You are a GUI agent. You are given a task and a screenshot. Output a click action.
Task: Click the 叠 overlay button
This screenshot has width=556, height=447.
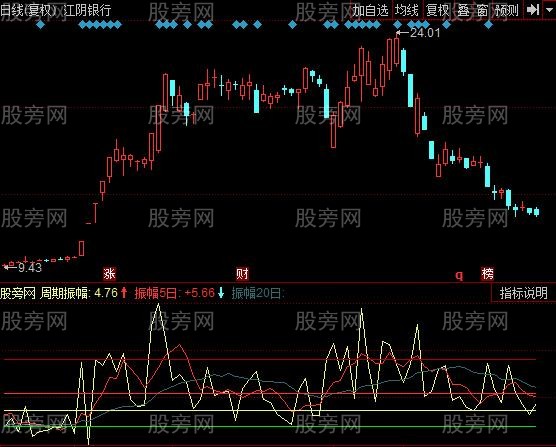pos(463,10)
